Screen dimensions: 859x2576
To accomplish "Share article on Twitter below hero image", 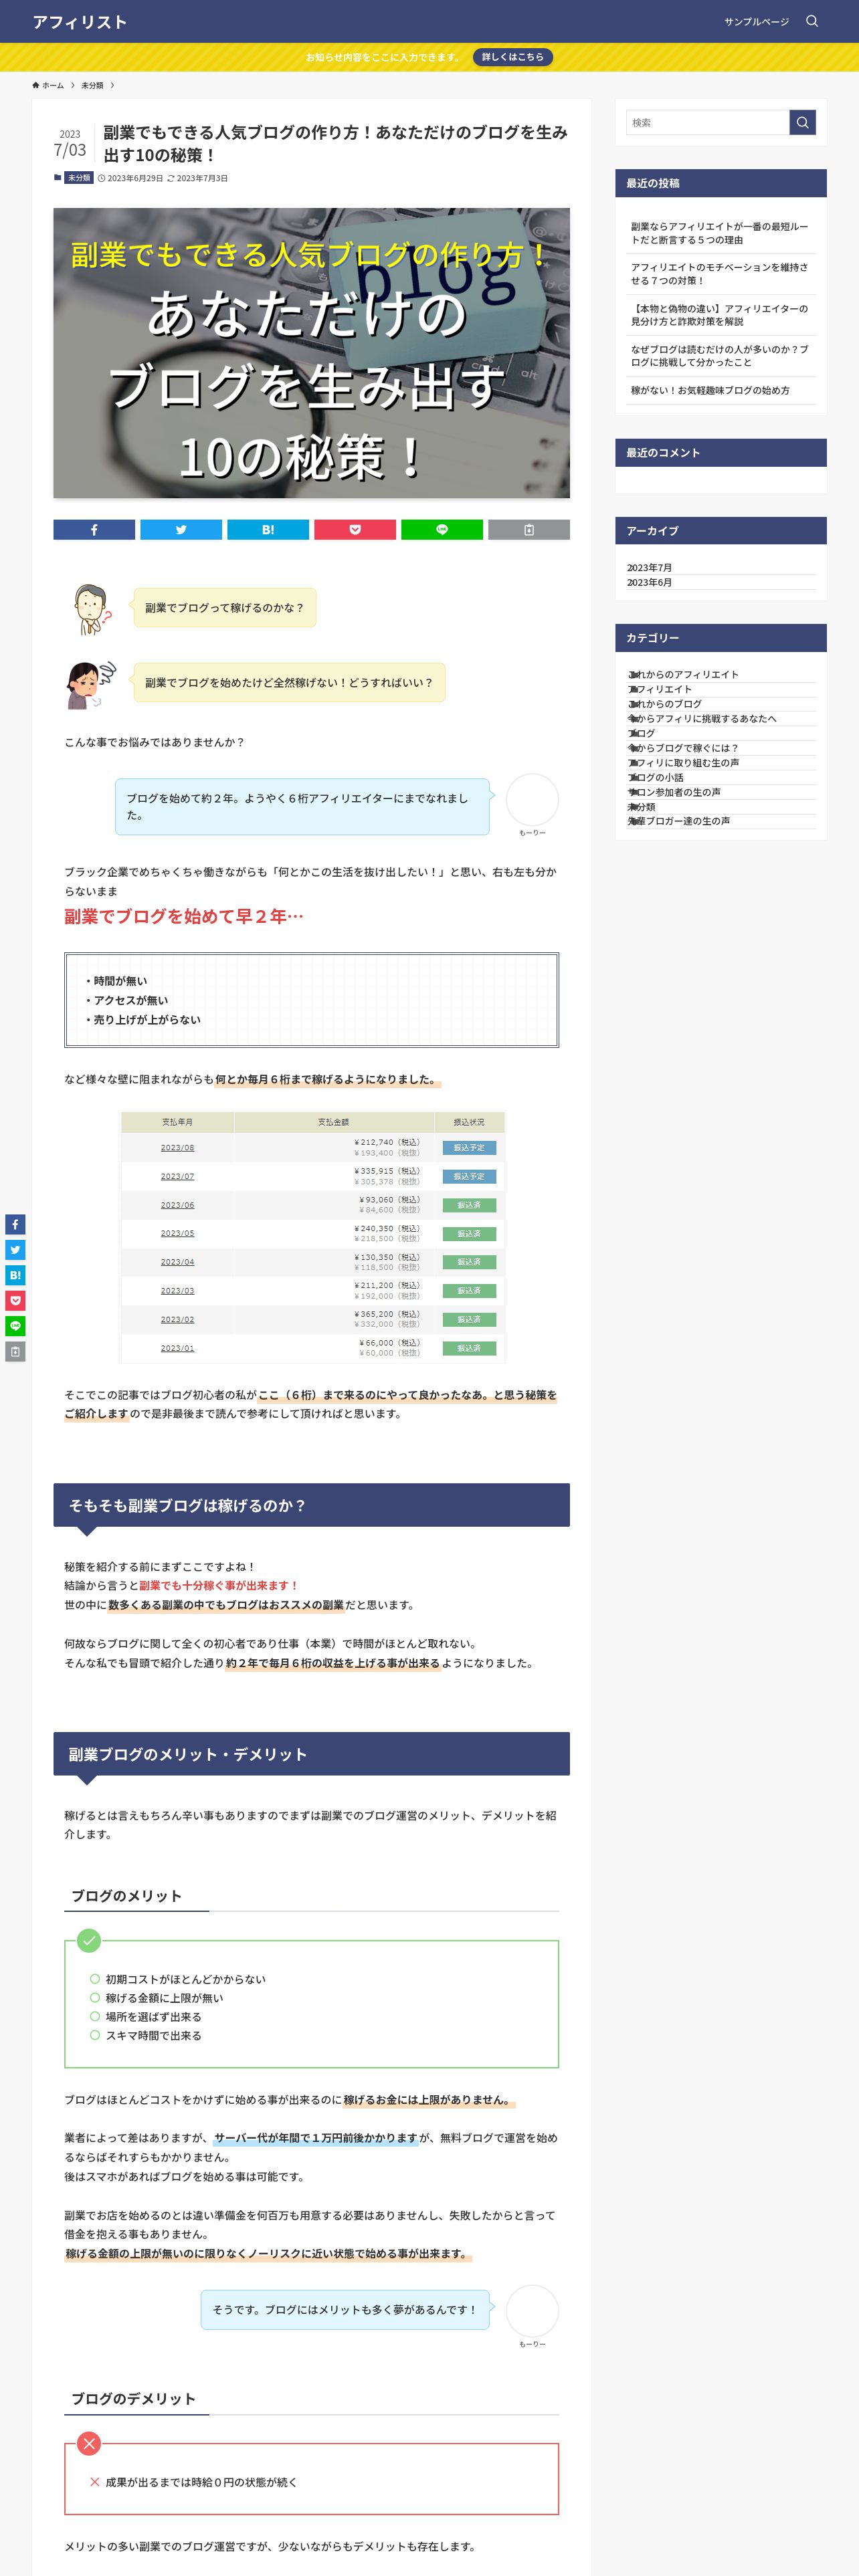I will tap(181, 530).
